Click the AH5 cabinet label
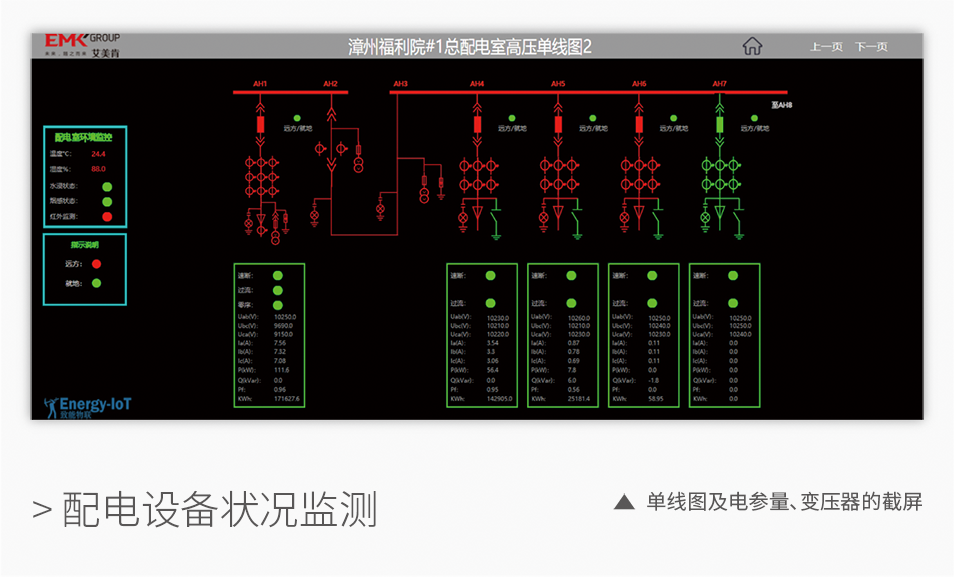Image resolution: width=954 pixels, height=577 pixels. point(558,84)
